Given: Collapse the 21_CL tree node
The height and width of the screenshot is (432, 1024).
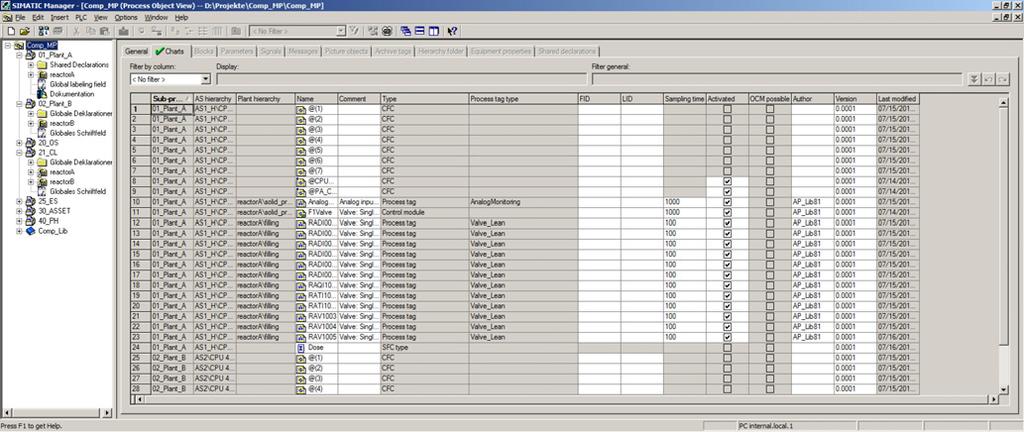Looking at the screenshot, I should point(19,153).
